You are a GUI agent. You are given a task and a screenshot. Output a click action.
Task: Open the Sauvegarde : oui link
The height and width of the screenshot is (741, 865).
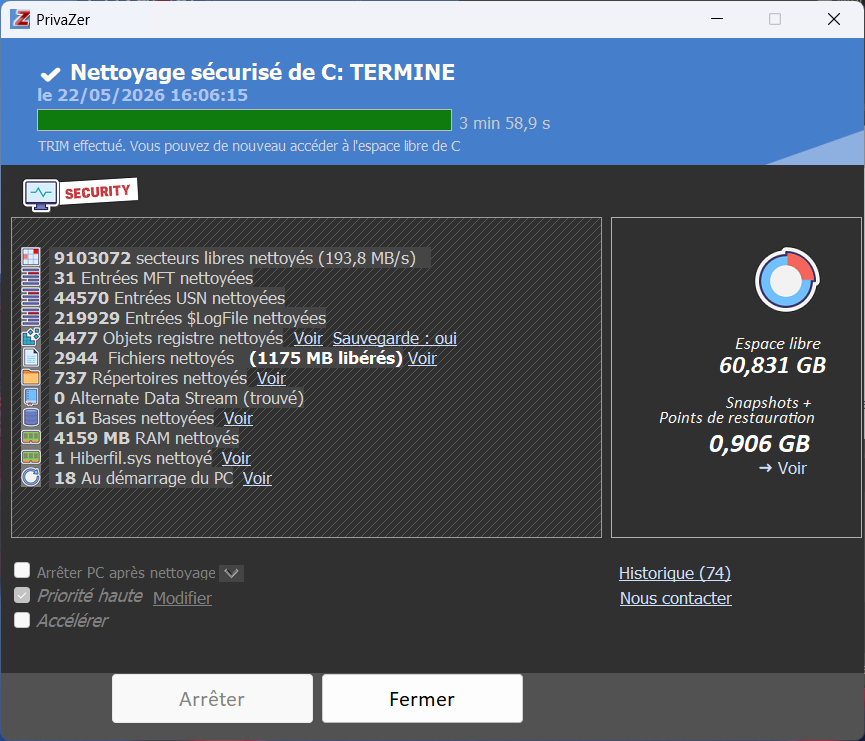[x=394, y=338]
